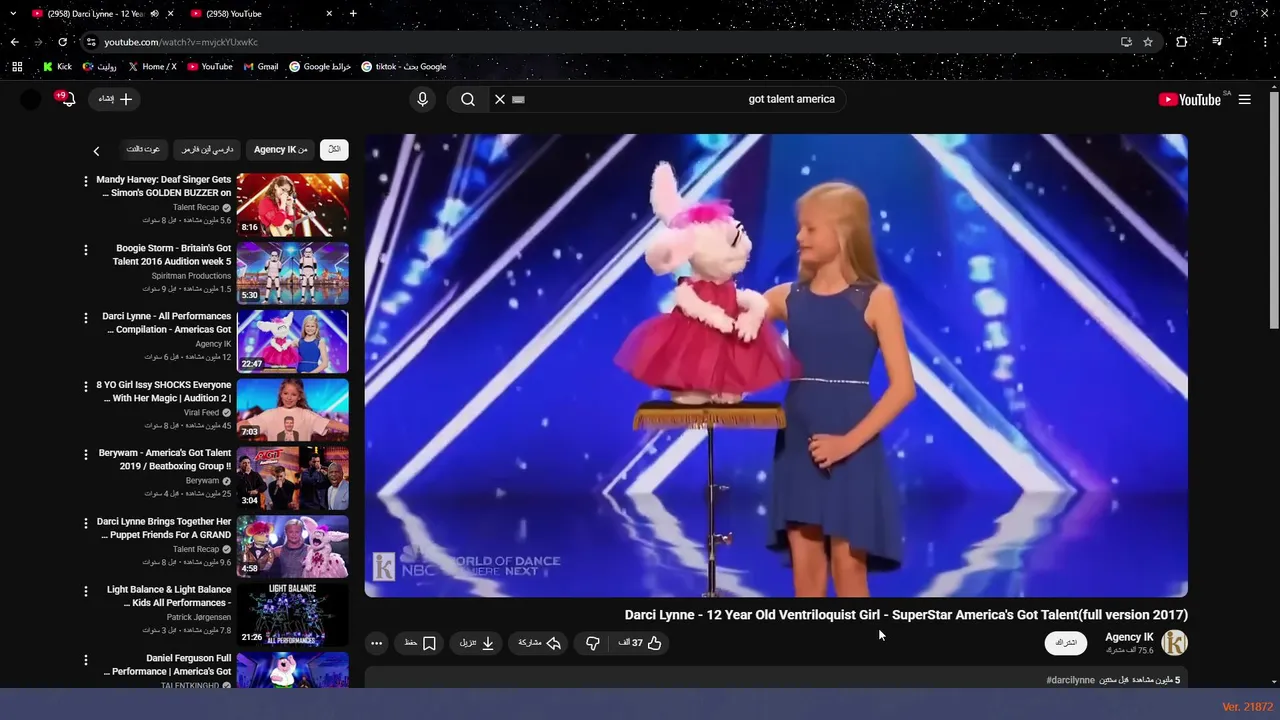Open the apps grid in bookmarks bar

[x=17, y=67]
